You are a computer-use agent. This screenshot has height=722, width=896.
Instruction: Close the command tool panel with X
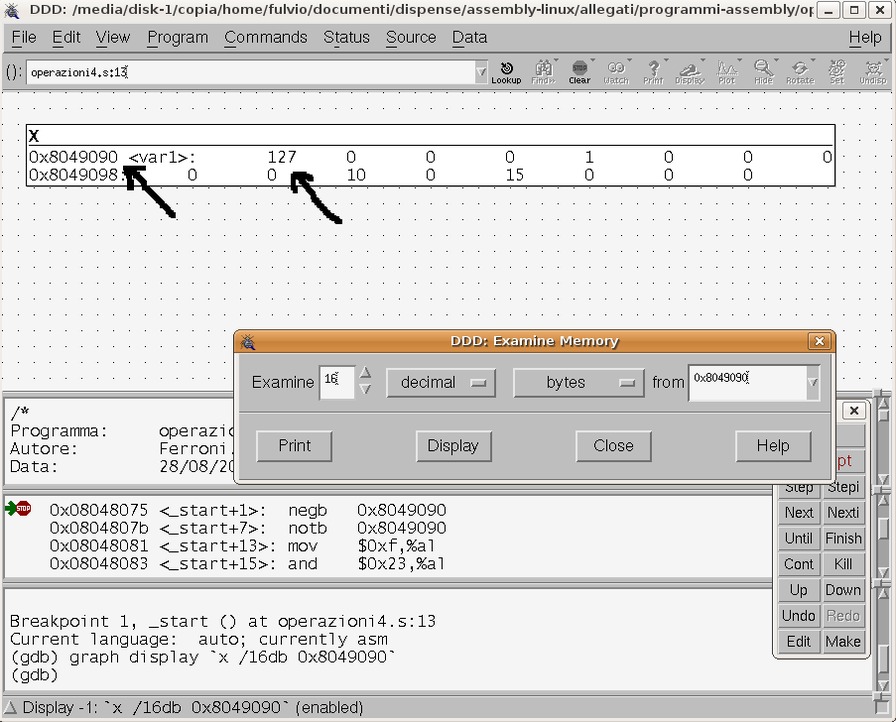pyautogui.click(x=854, y=411)
